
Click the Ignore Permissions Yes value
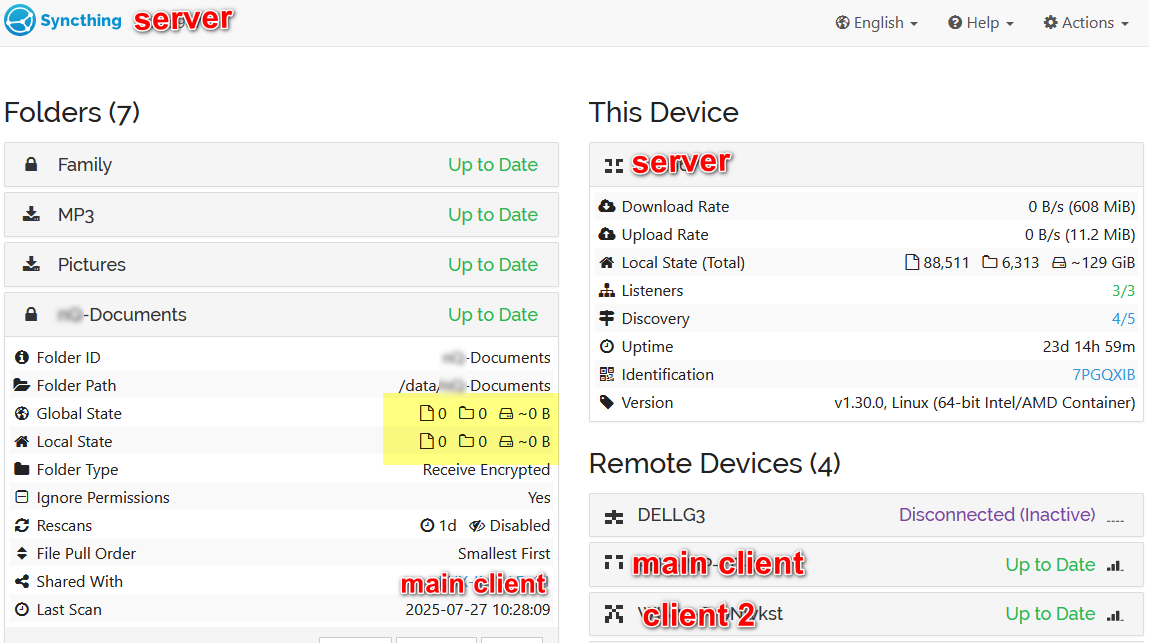pos(539,498)
